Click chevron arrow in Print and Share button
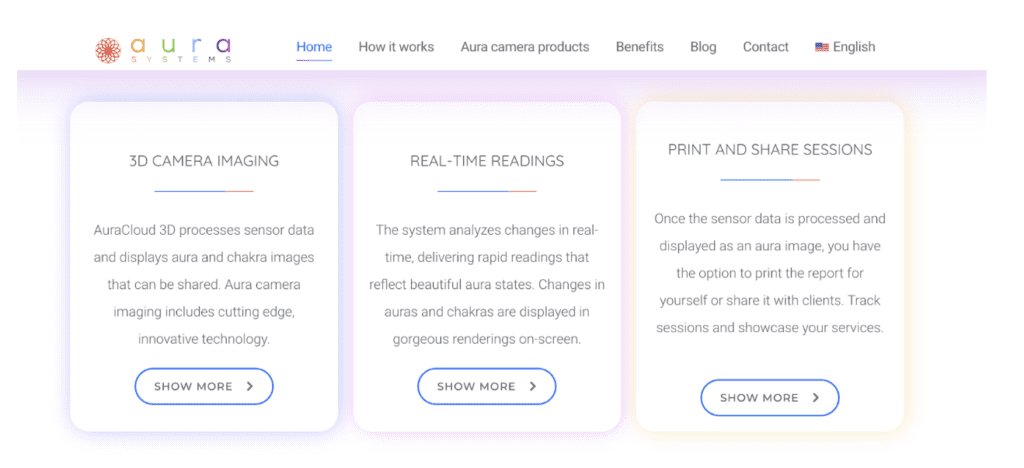Image resolution: width=1024 pixels, height=468 pixels. click(816, 397)
